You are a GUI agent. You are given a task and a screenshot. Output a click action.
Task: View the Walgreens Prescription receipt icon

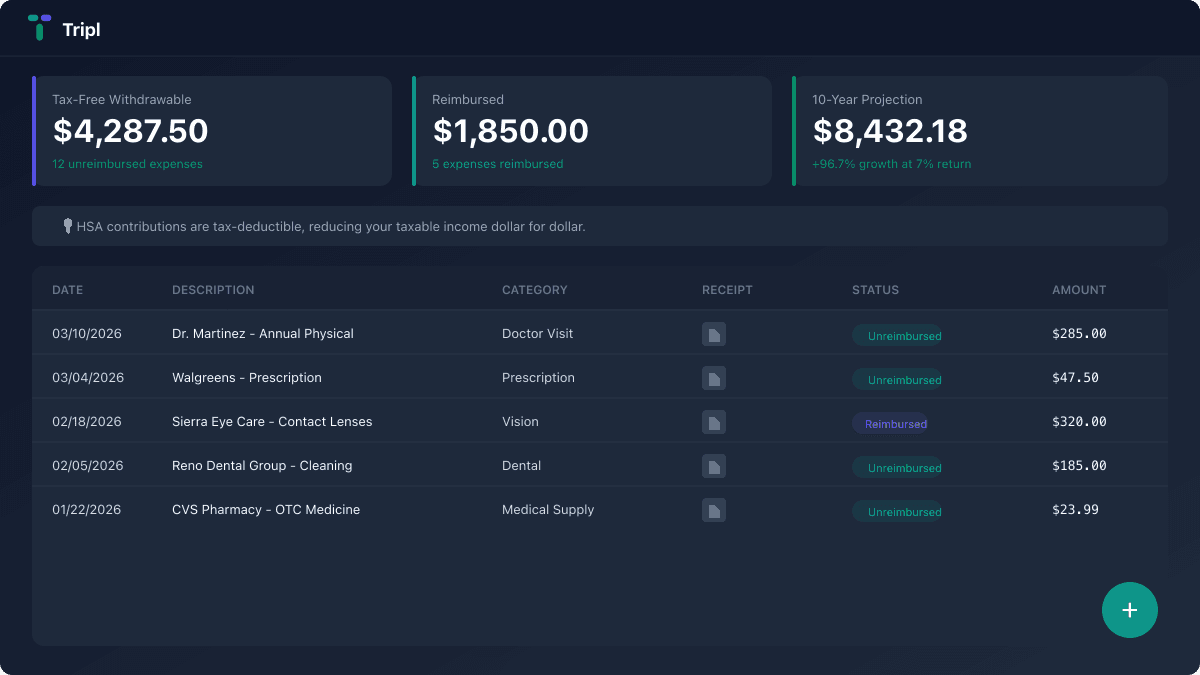714,378
